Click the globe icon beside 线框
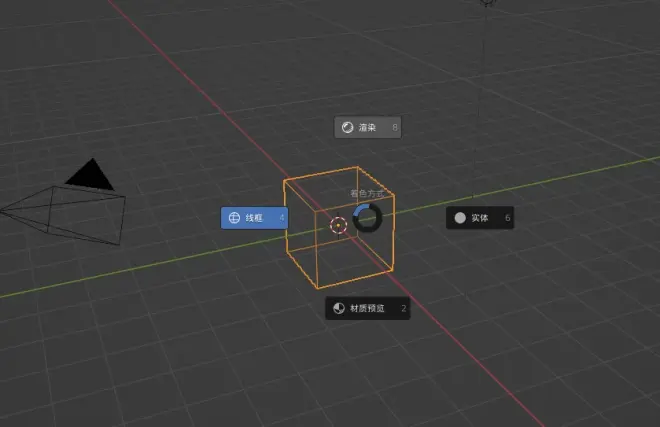This screenshot has height=427, width=660. [234, 218]
